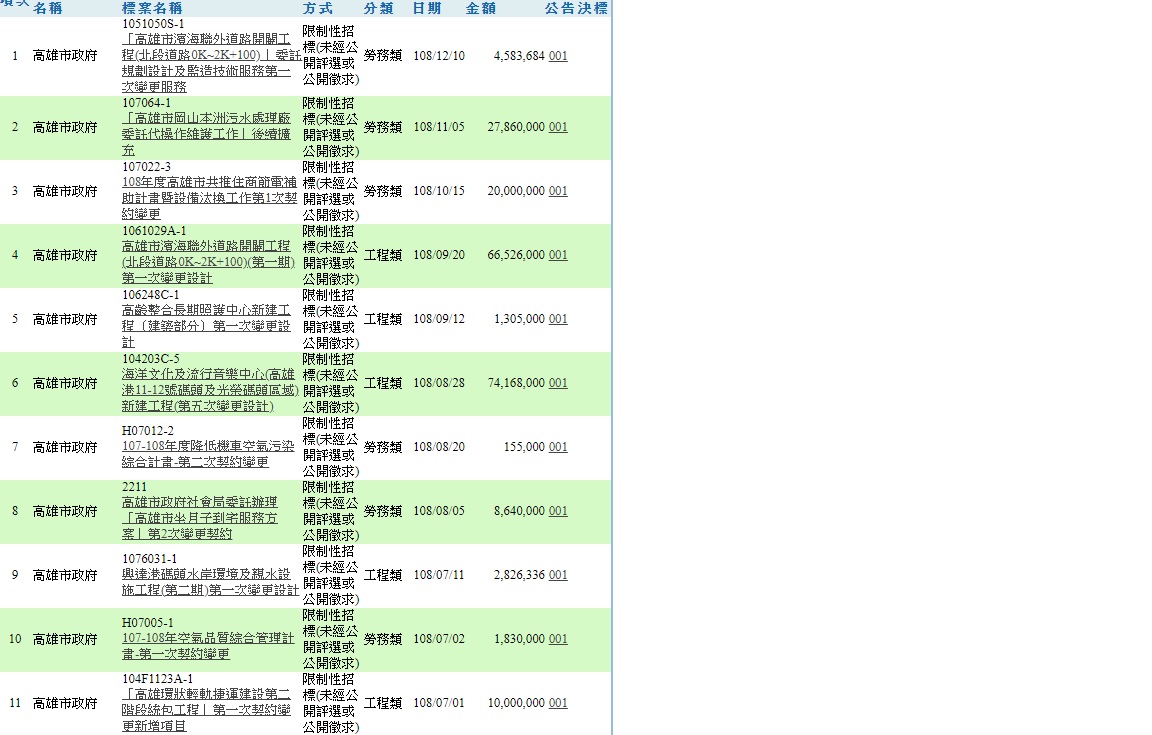Screen dimensions: 1152x735
Task: Click 001 link in the 27,860,000 row
Action: (558, 127)
